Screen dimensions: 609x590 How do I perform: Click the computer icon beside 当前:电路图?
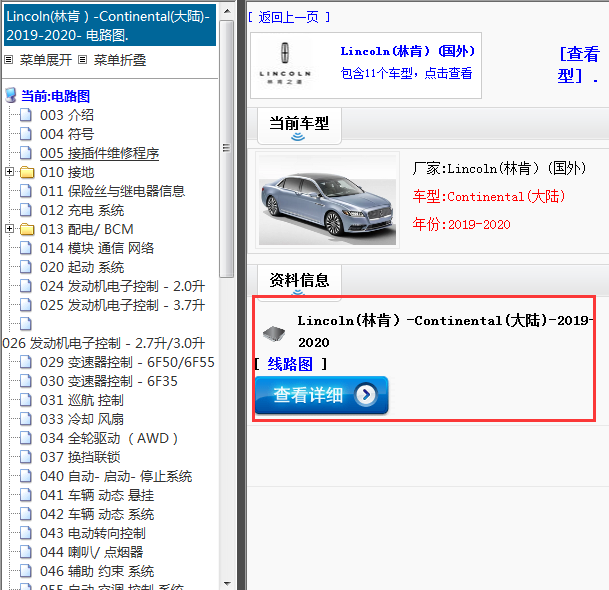11,96
